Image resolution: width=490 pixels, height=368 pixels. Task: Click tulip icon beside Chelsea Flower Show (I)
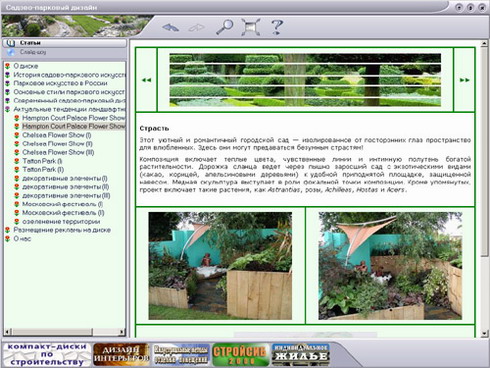(17, 135)
